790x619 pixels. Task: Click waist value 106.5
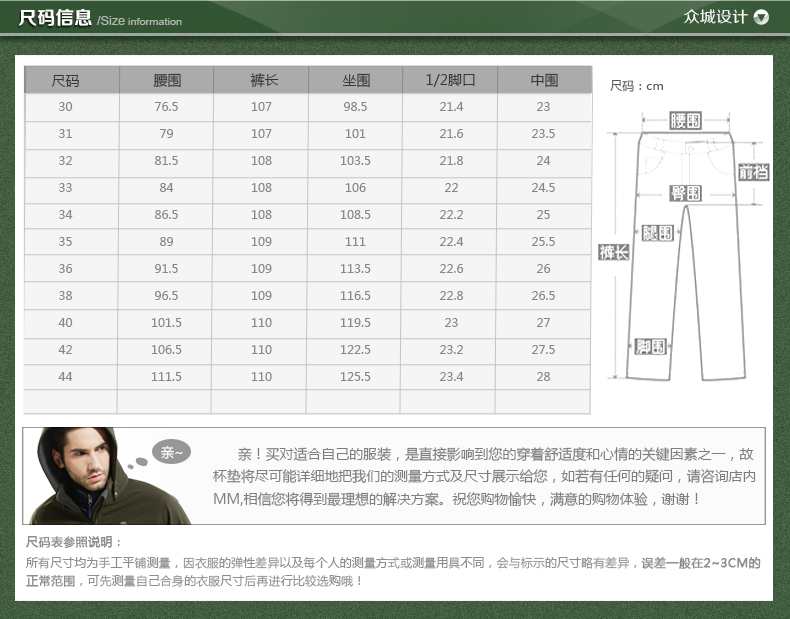pos(166,350)
